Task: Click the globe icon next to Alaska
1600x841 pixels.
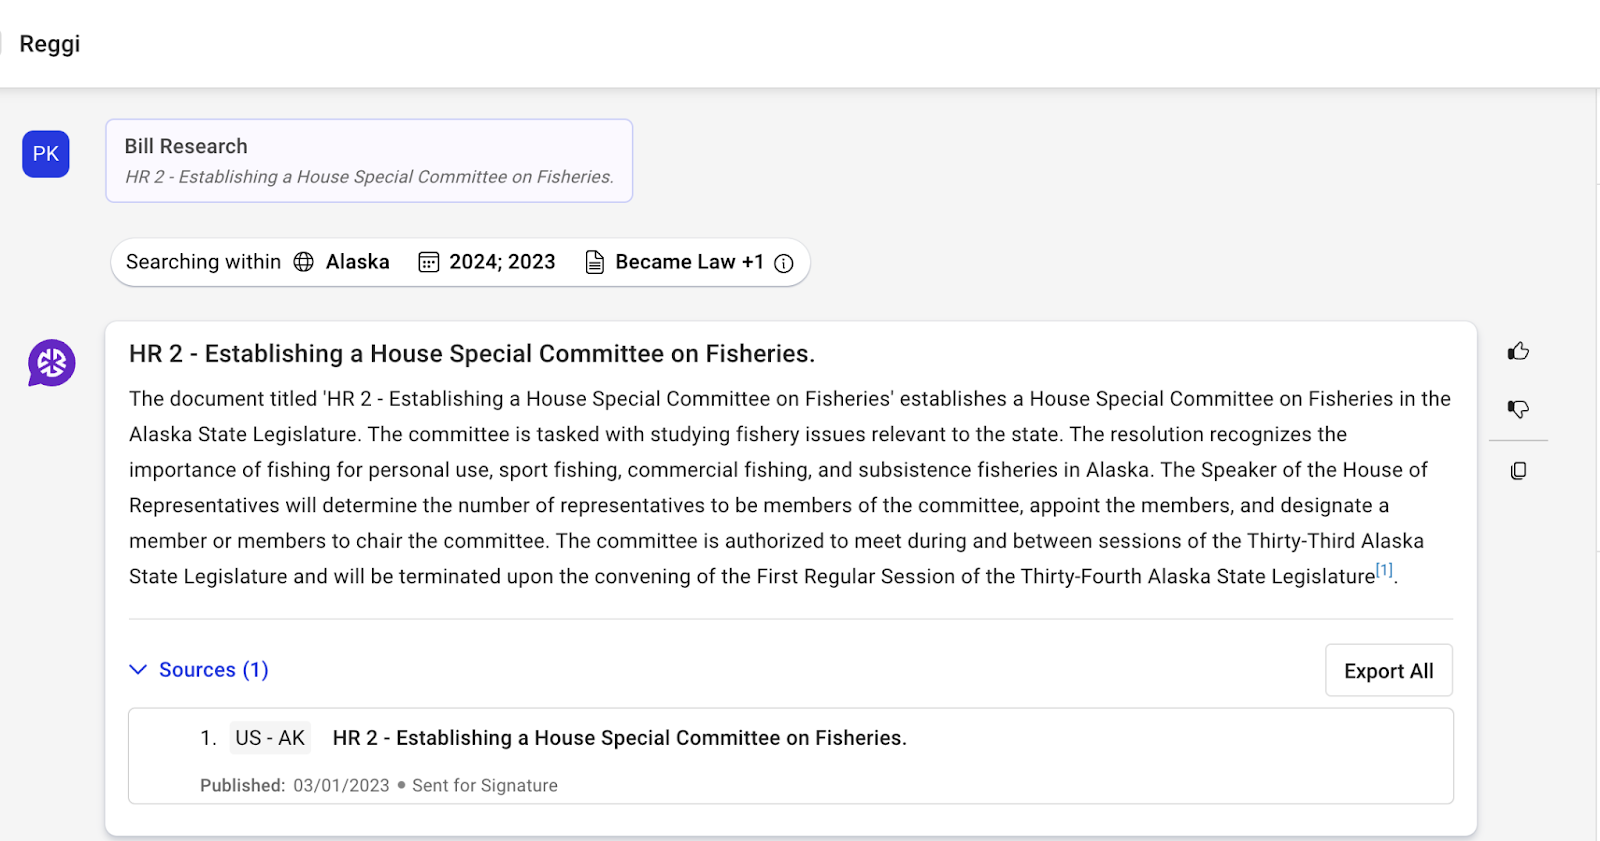Action: [304, 262]
